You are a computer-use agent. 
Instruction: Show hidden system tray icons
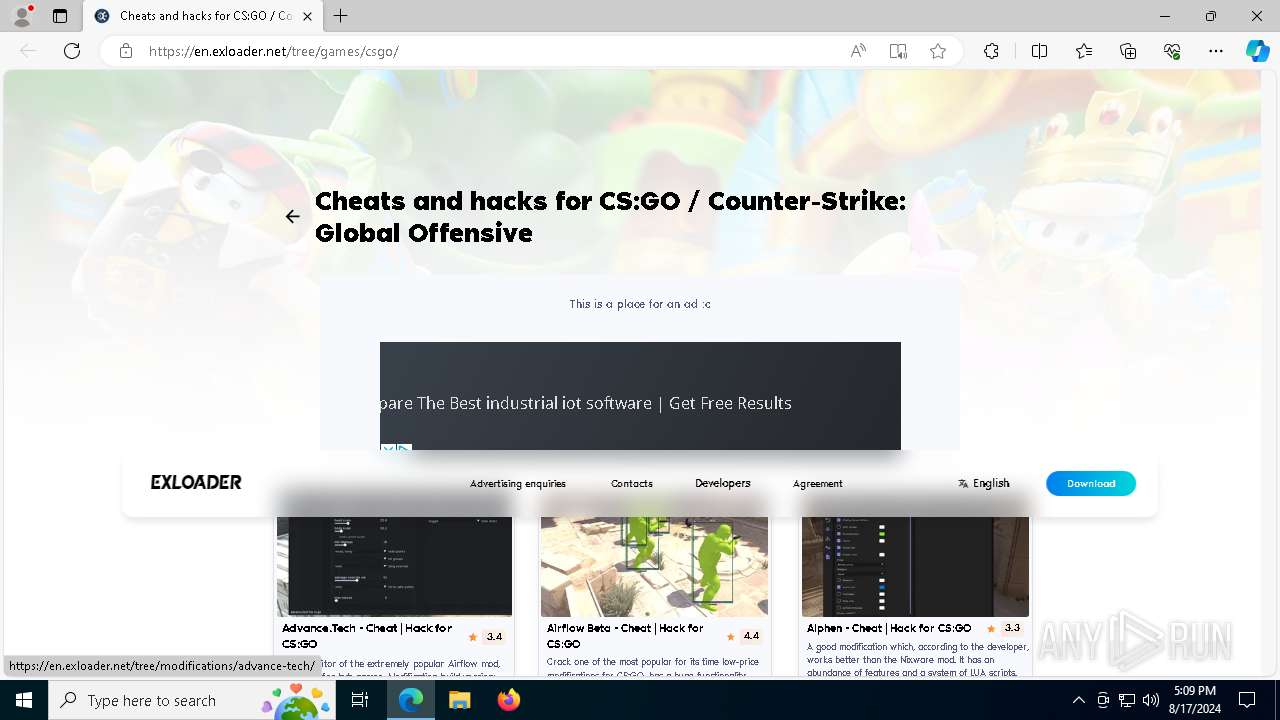[1078, 700]
